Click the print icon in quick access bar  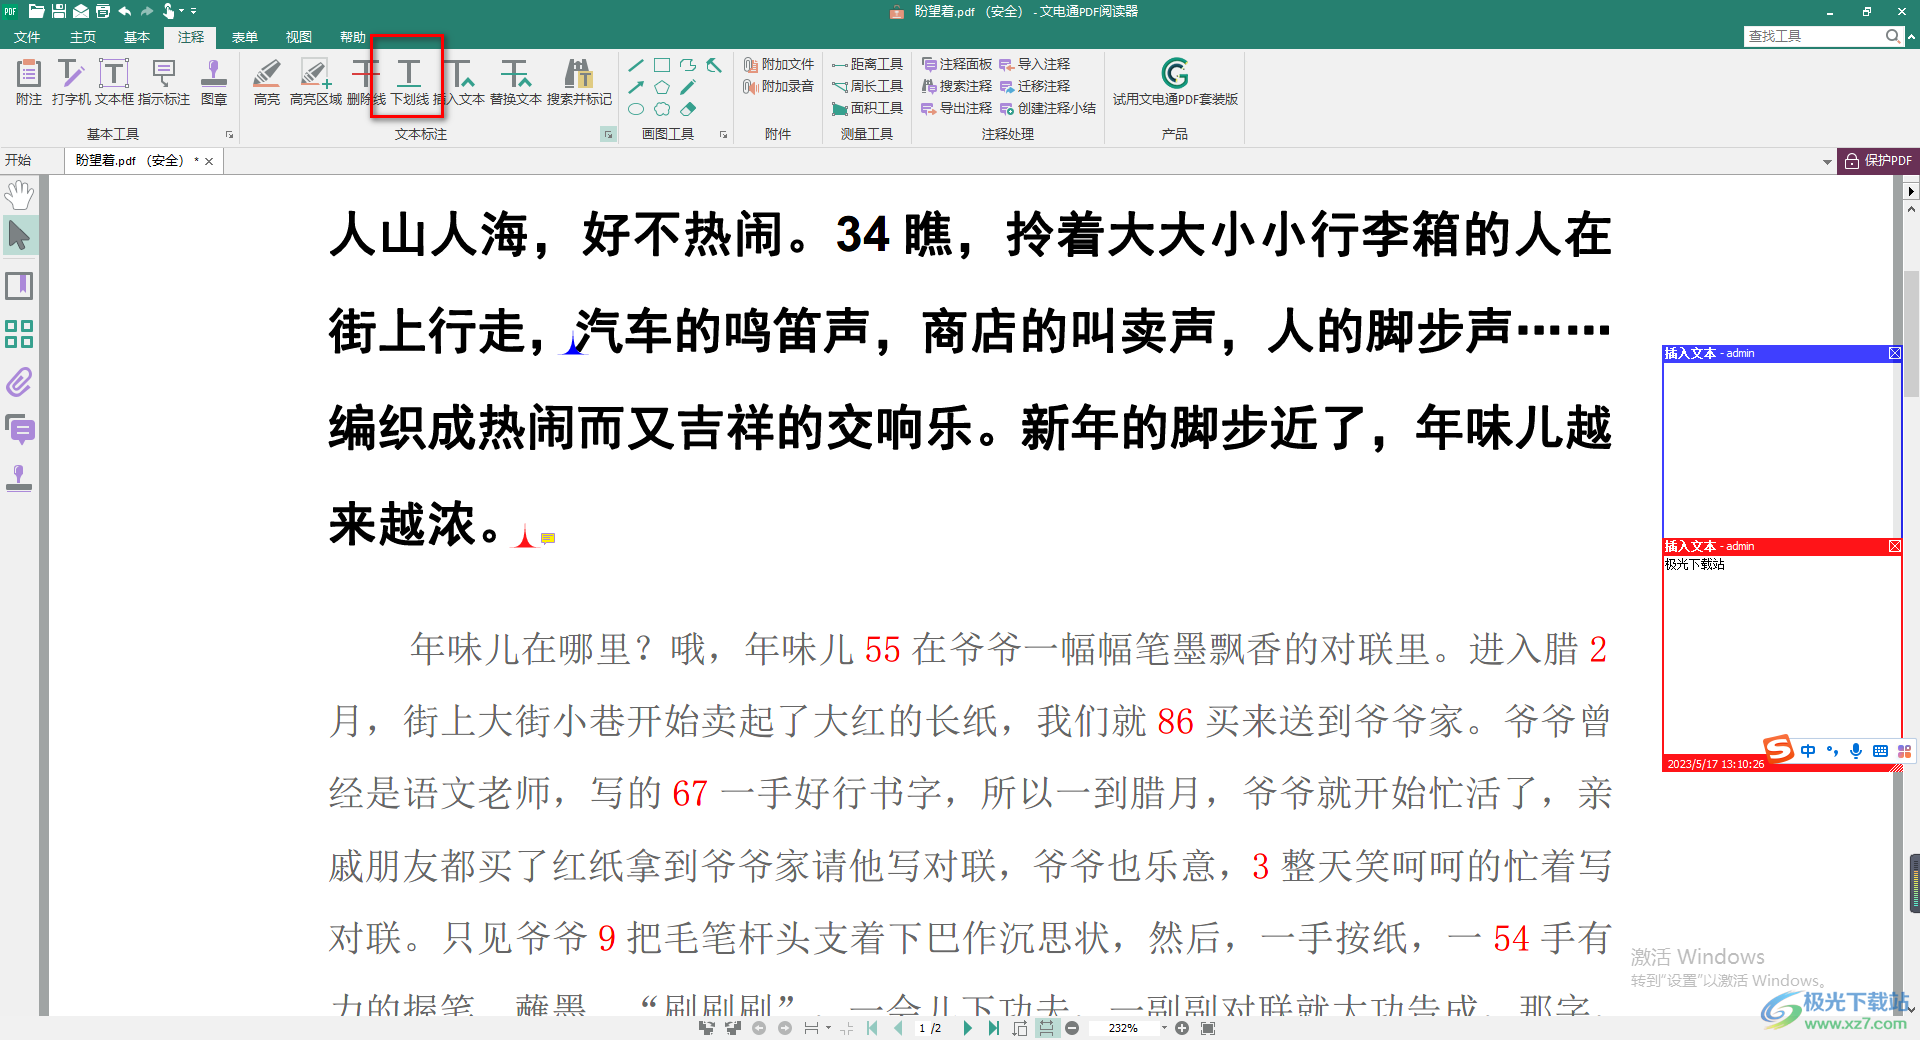click(x=103, y=11)
